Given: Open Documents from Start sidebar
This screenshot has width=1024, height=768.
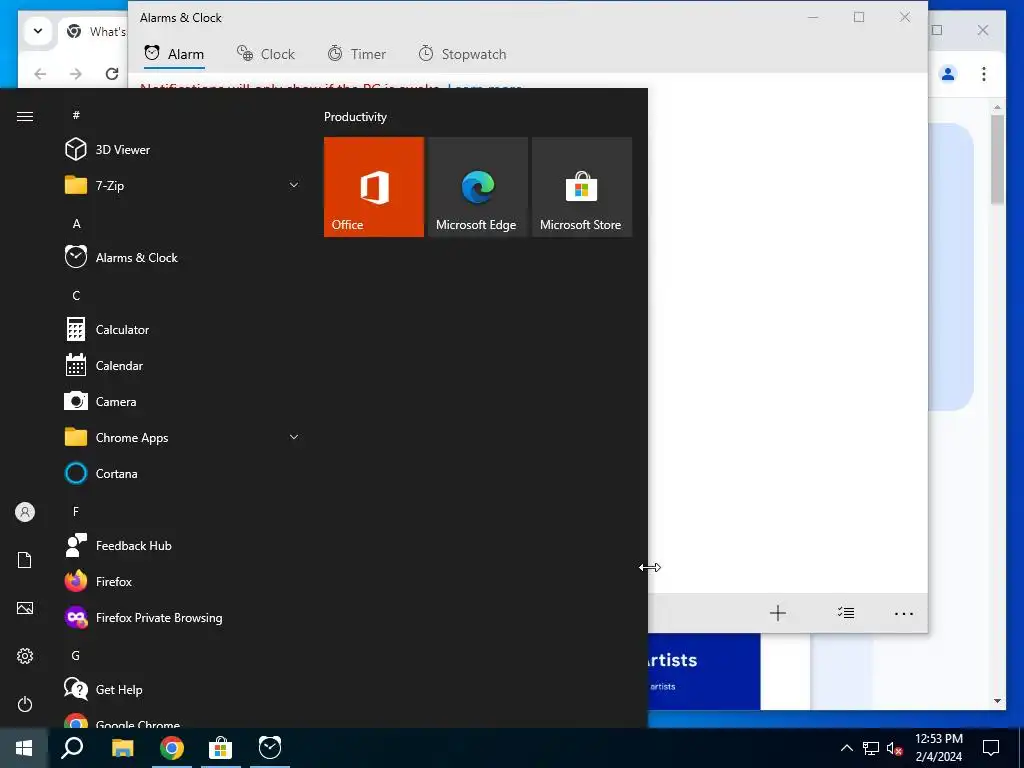Looking at the screenshot, I should tap(25, 560).
